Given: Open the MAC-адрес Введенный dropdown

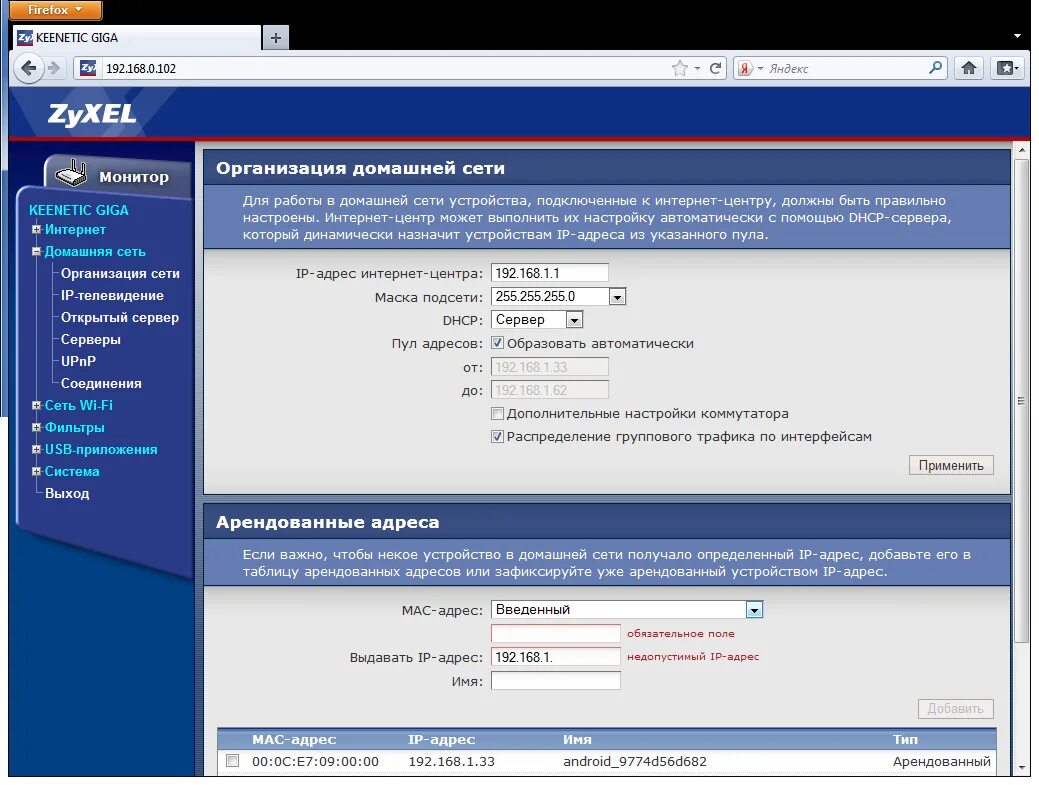Looking at the screenshot, I should click(x=627, y=609).
